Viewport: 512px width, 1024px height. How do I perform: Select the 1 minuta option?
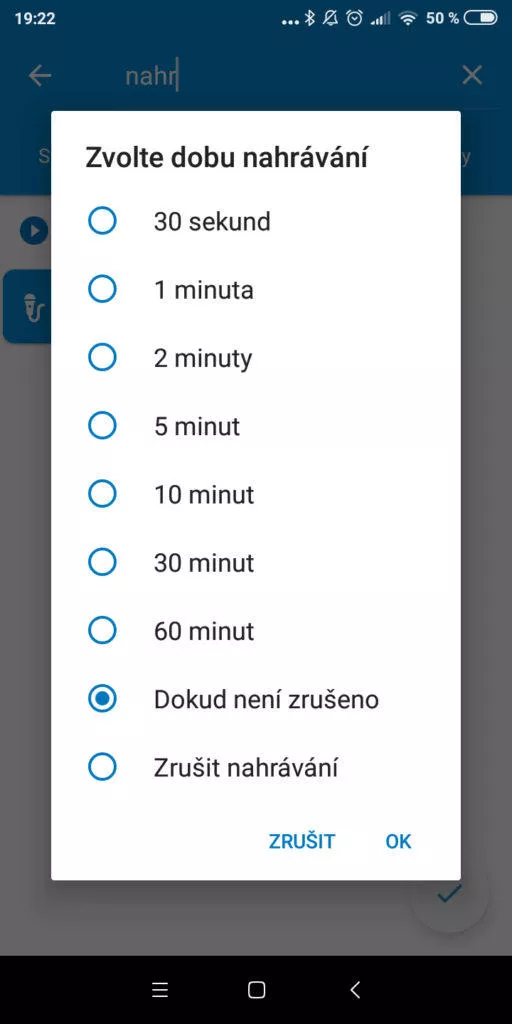click(256, 289)
